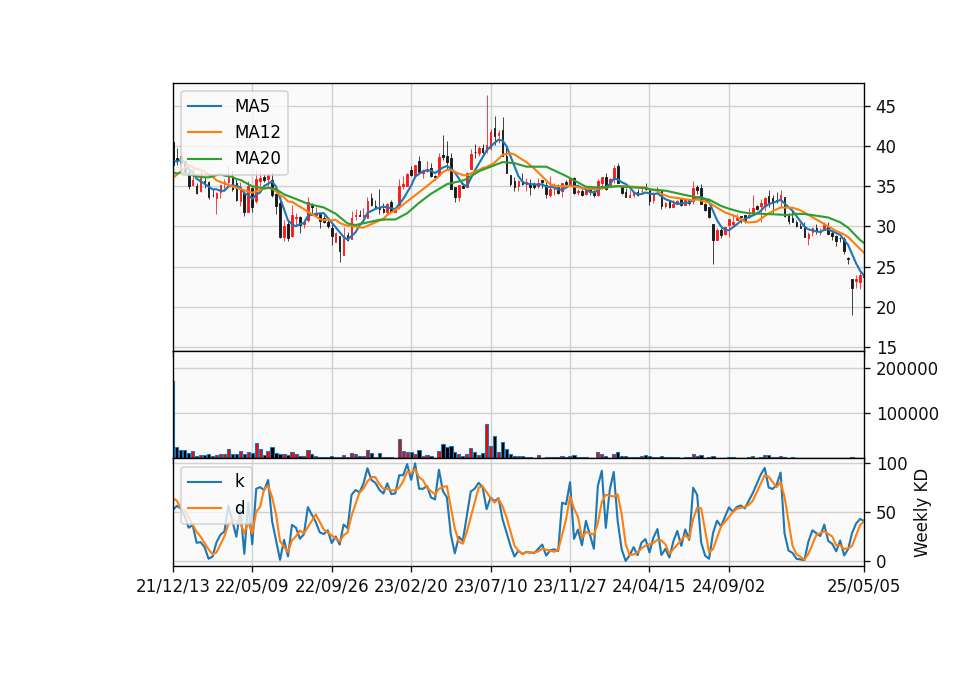The width and height of the screenshot is (960, 690).
Task: Click the date label 23/07/10
Action: tap(490, 586)
